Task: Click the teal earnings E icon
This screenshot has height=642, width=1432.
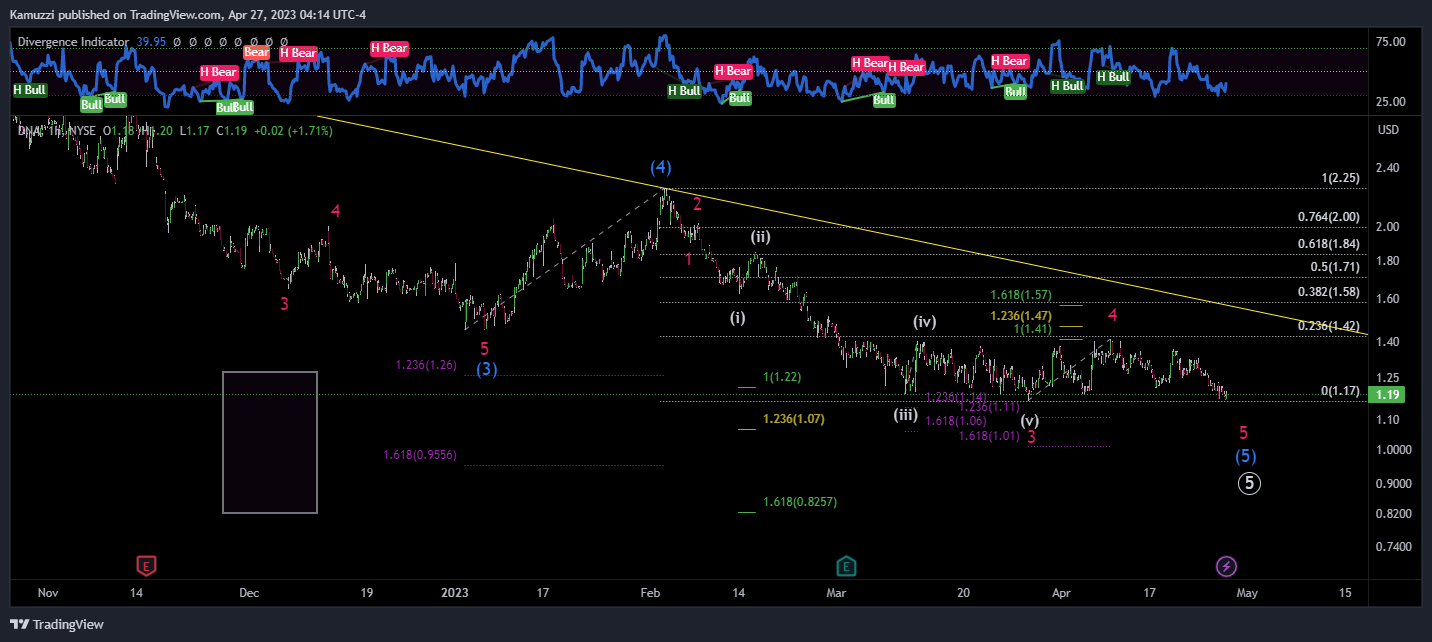Action: [847, 567]
